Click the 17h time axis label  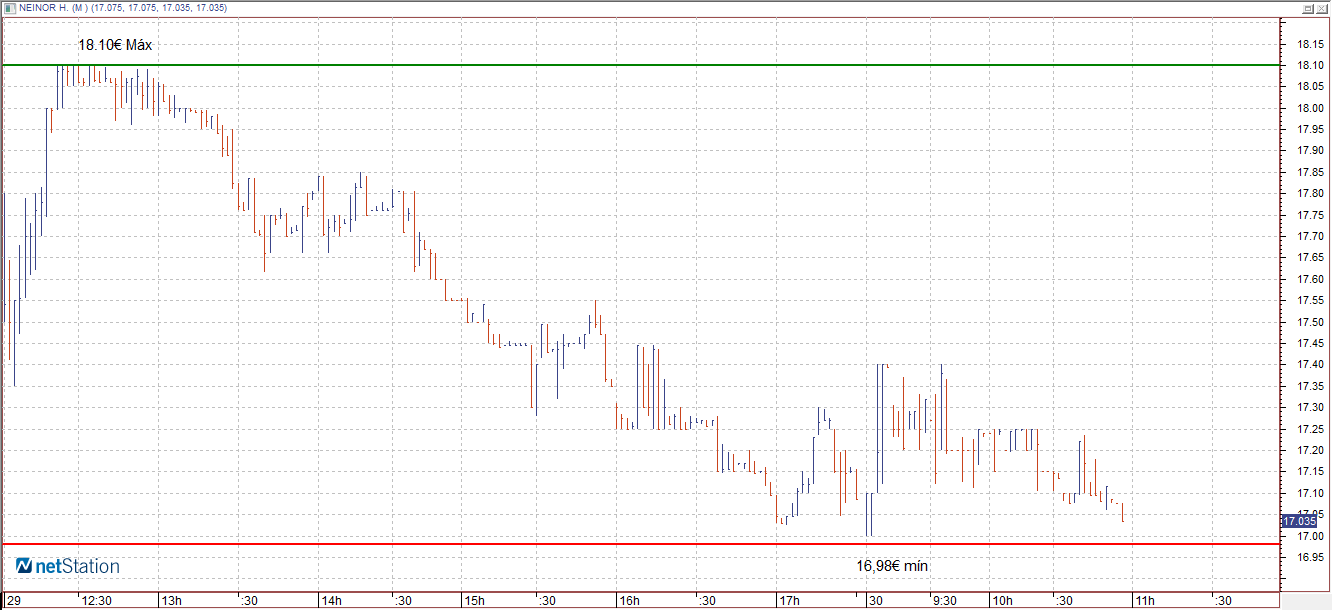point(789,601)
